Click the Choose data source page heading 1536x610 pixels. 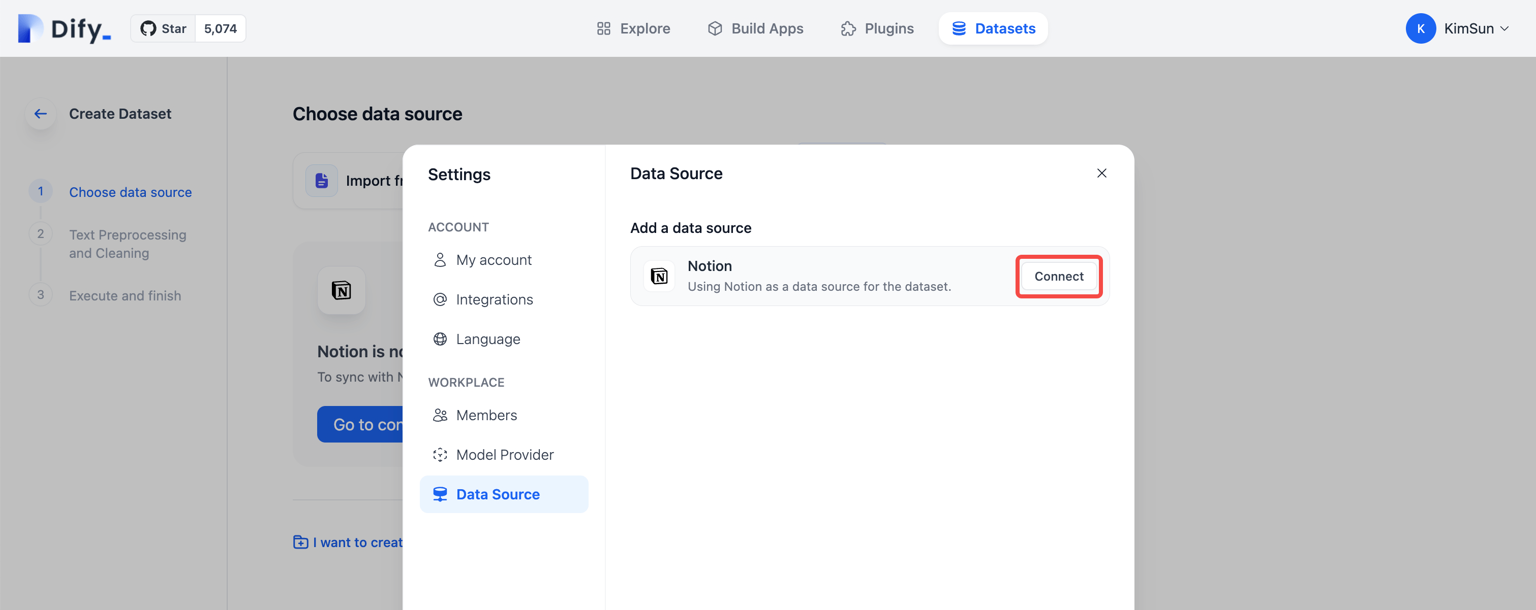pyautogui.click(x=377, y=114)
